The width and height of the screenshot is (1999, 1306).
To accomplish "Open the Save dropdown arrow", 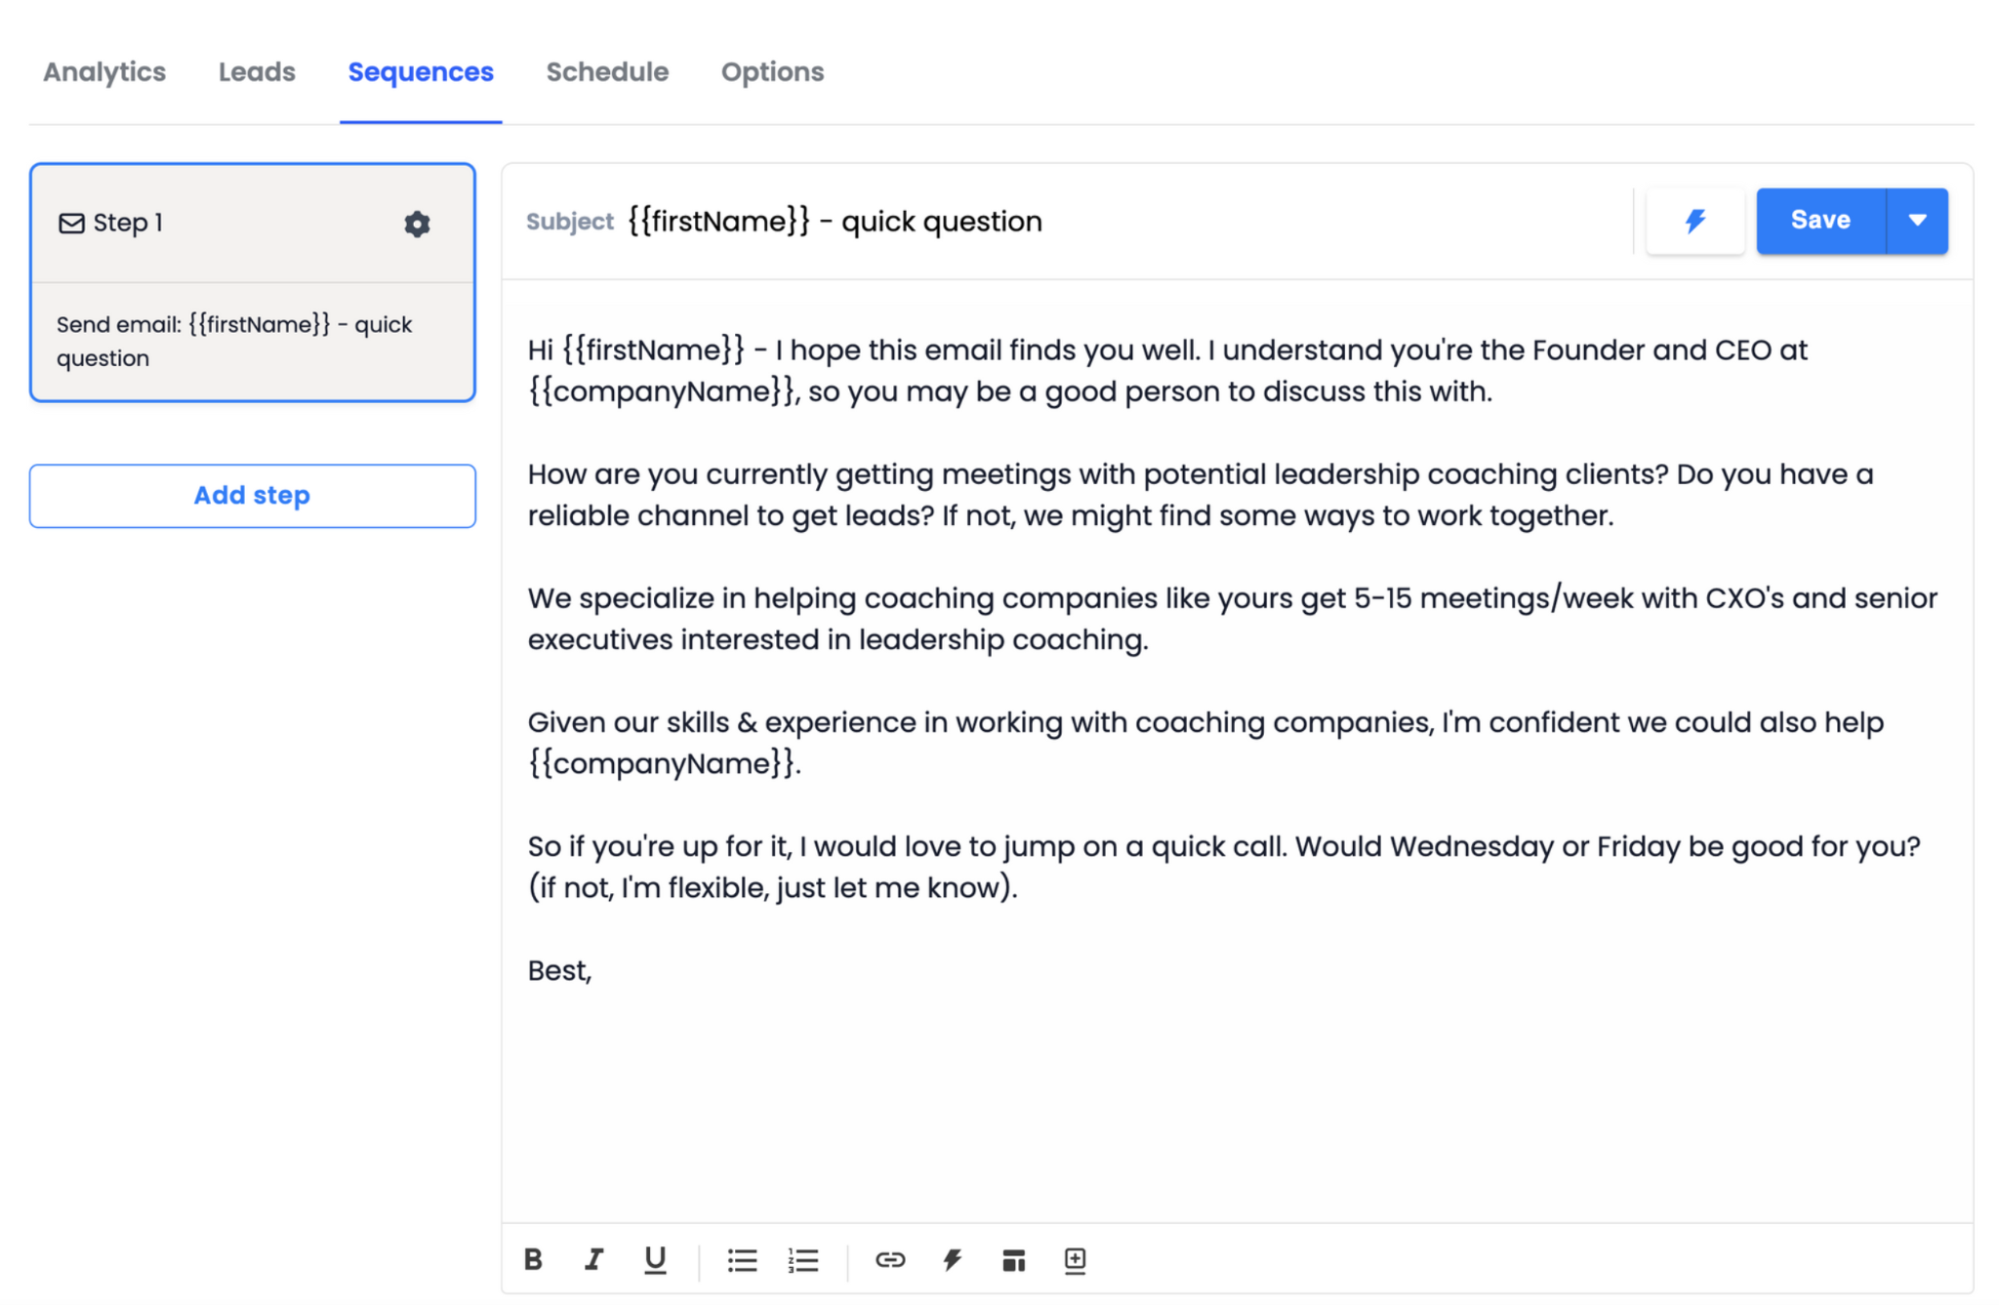I will tap(1917, 220).
